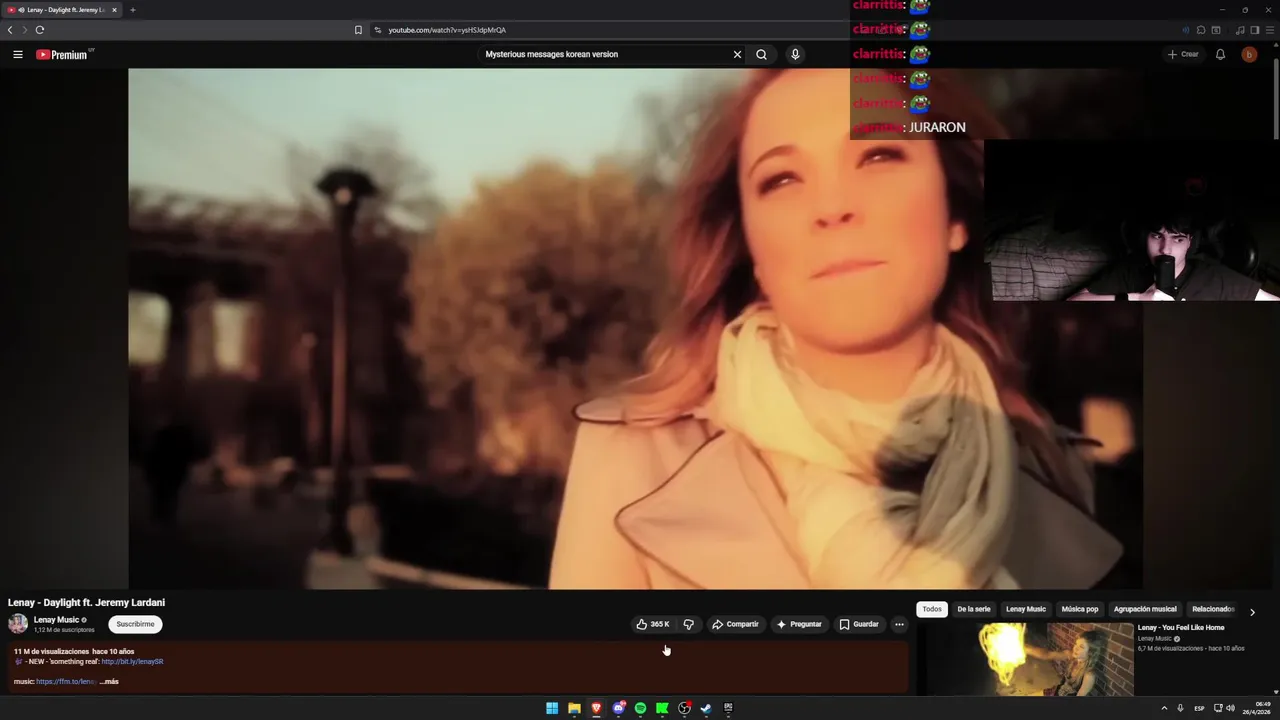This screenshot has height=720, width=1280.
Task: Select the Relacionados chip
Action: coord(1212,609)
